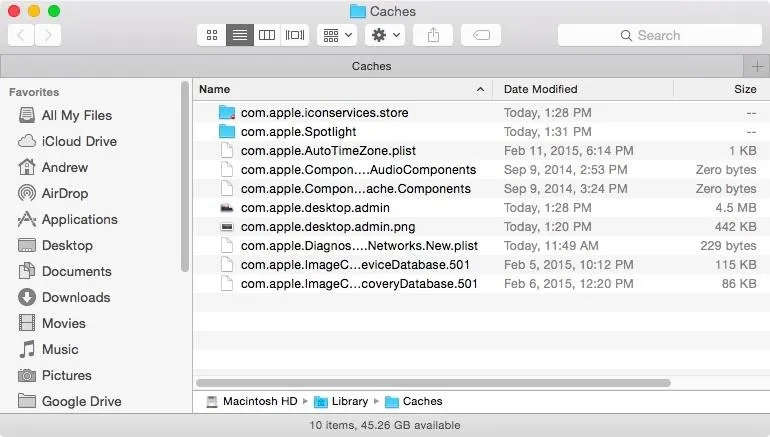Open Applications in sidebar
This screenshot has width=770, height=437.
[x=68, y=219]
